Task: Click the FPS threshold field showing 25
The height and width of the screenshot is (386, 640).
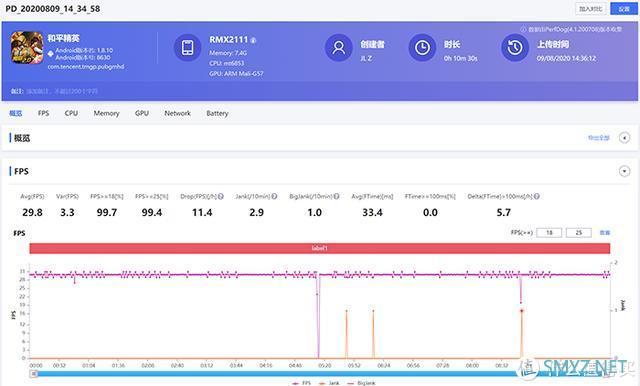Action: 578,233
